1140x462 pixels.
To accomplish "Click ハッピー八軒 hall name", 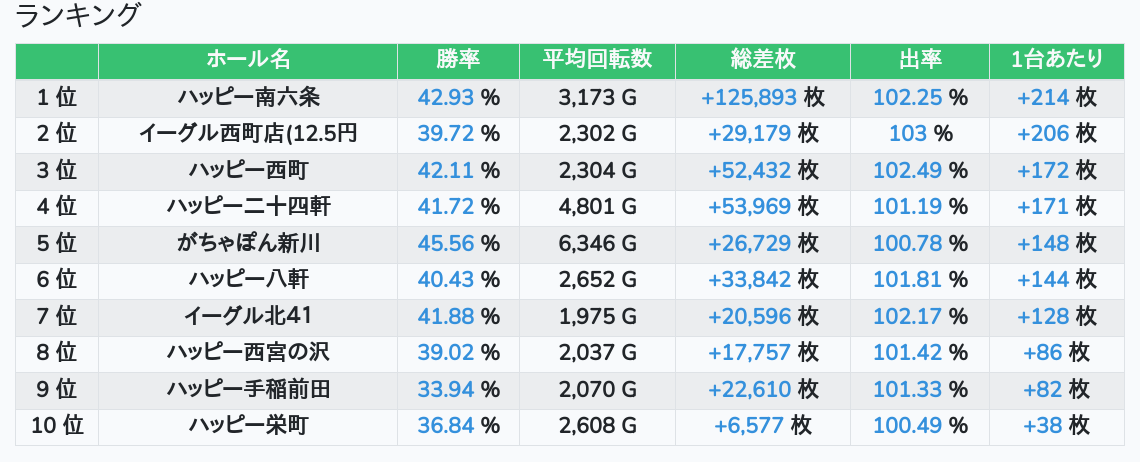I will coord(248,280).
